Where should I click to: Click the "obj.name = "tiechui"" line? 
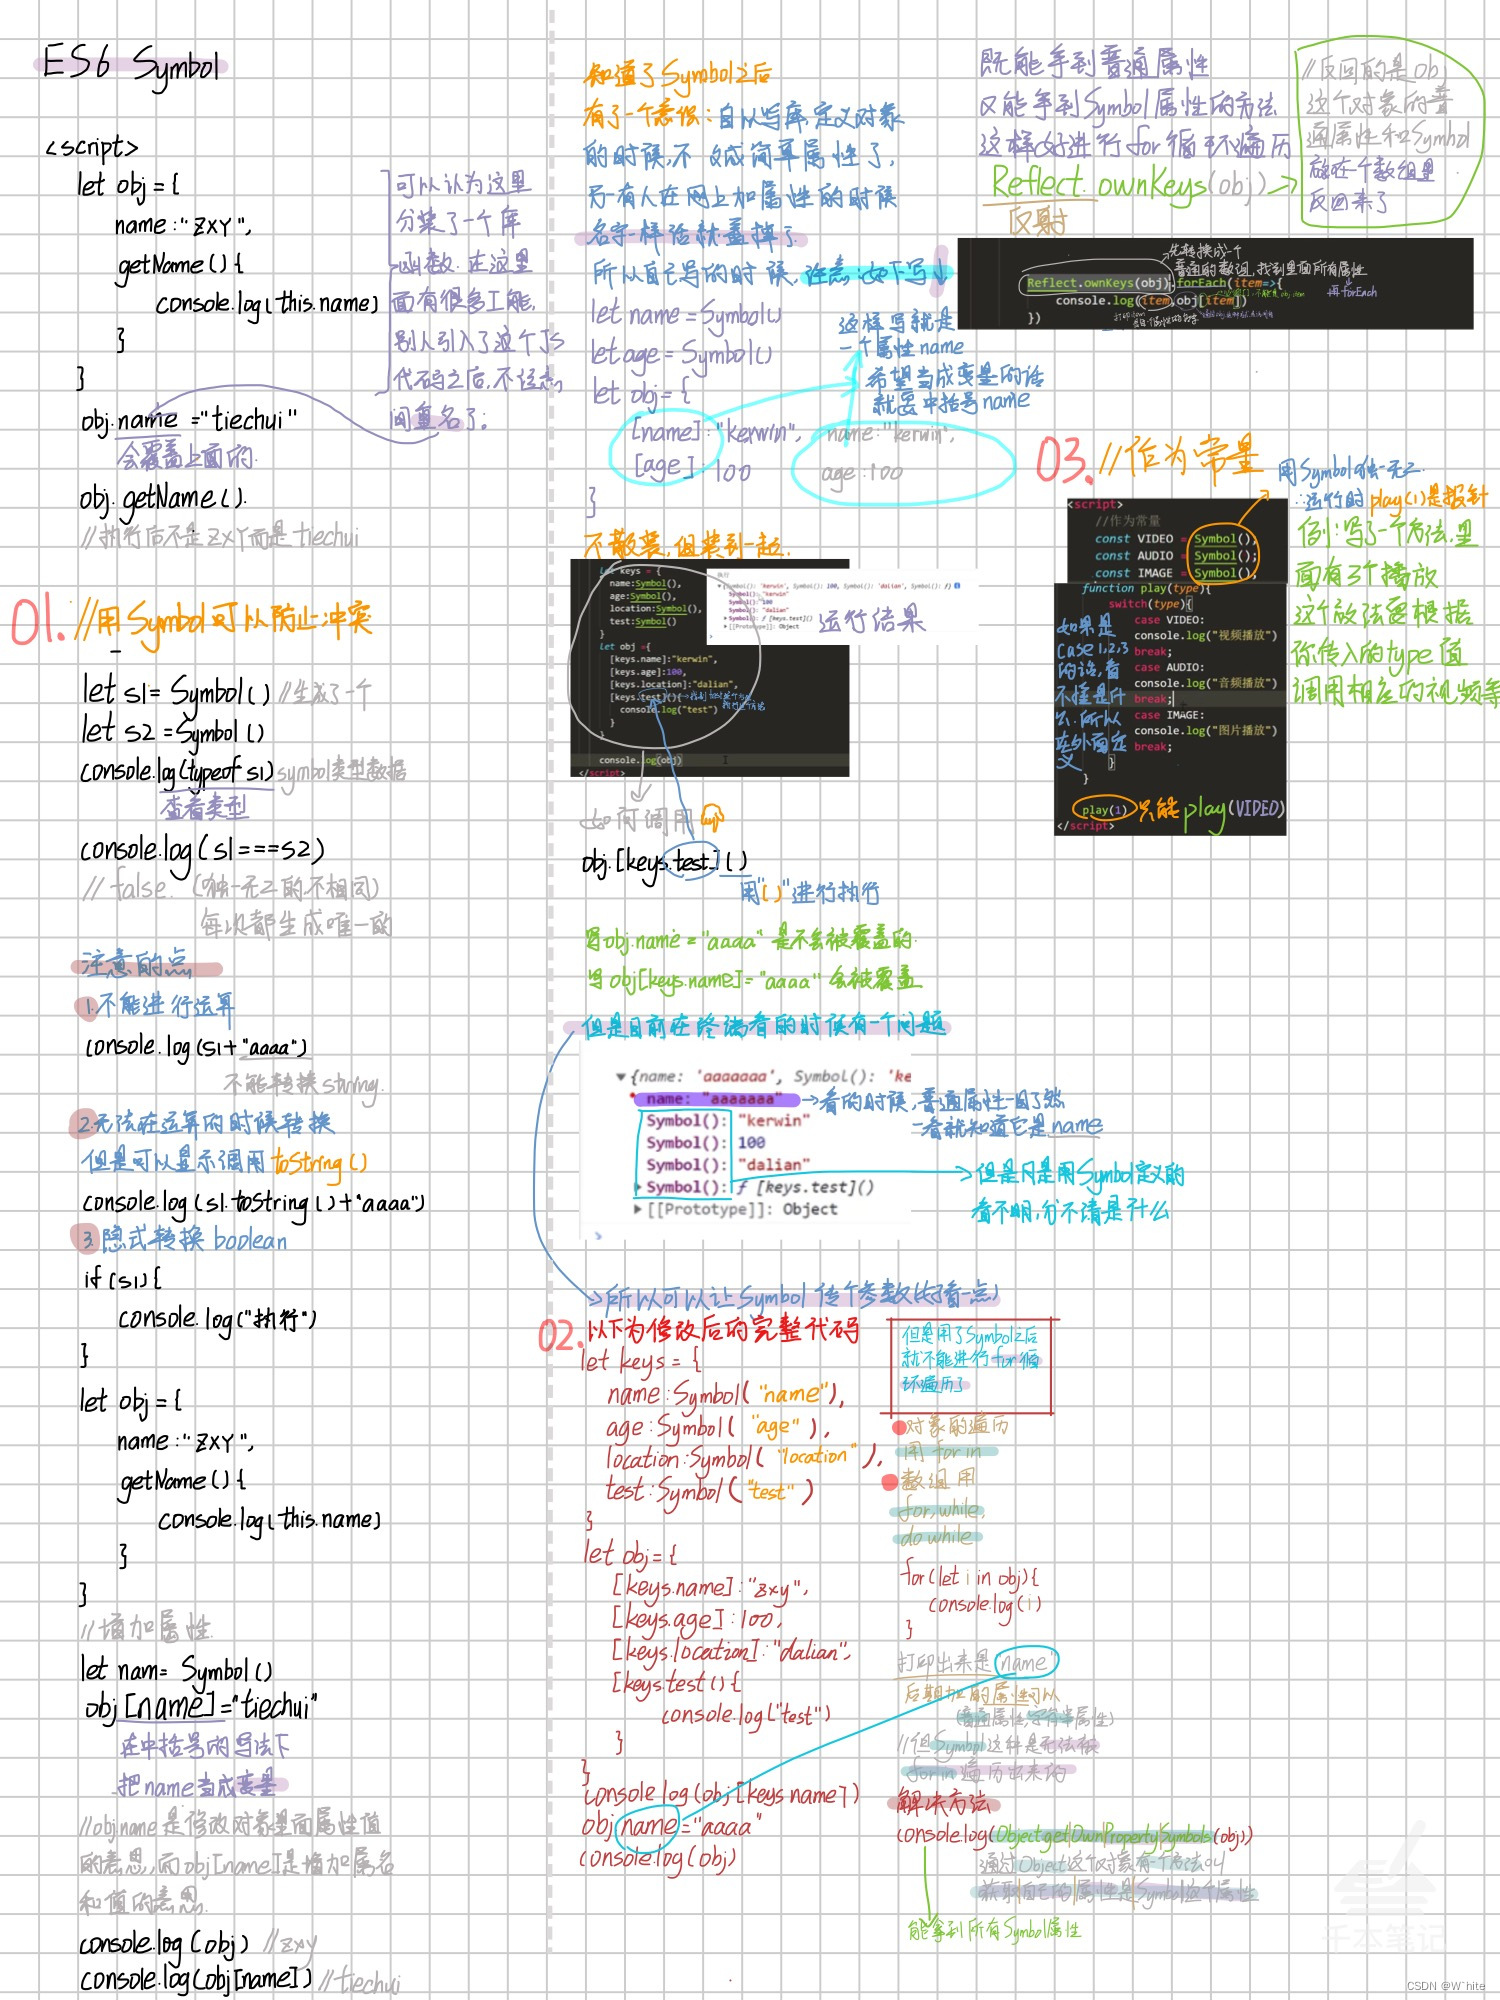click(188, 420)
